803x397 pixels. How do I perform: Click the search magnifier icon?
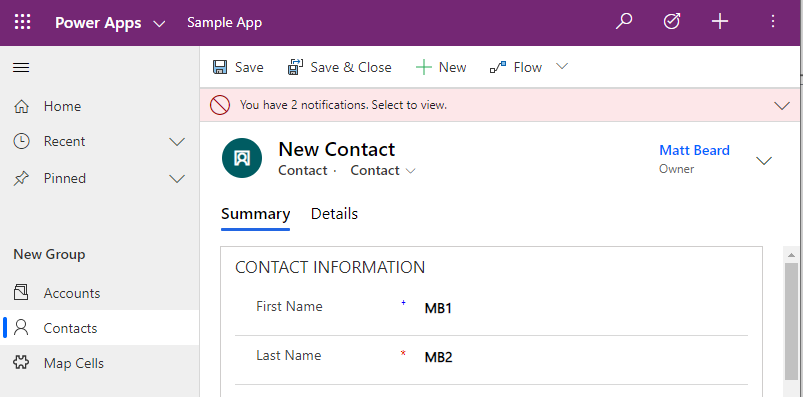624,22
